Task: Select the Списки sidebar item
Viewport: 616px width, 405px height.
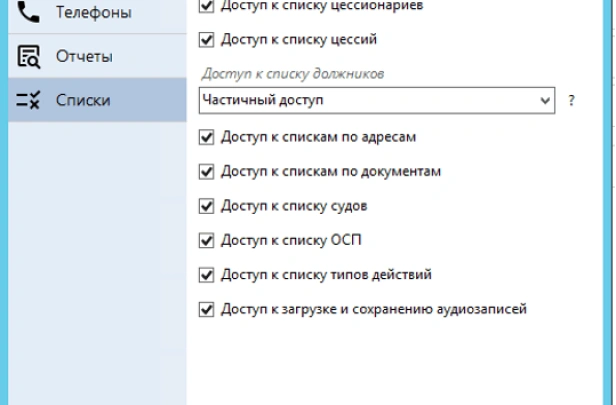Action: (x=82, y=100)
